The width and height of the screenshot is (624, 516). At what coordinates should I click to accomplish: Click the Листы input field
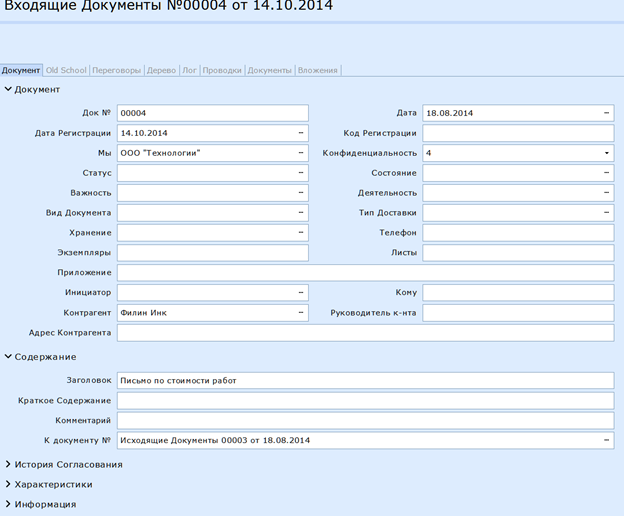(x=518, y=253)
